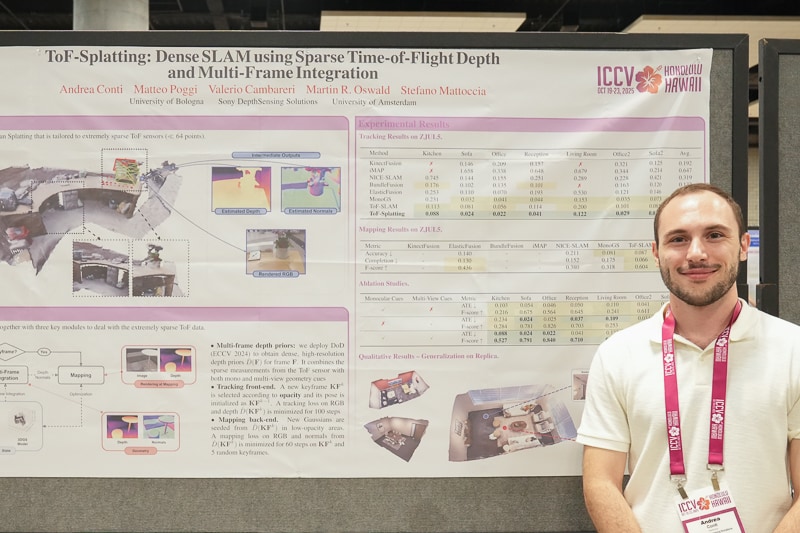Screen dimensions: 800x533
Task: Click the hibiscus flower in ICCV logo
Action: pos(649,79)
